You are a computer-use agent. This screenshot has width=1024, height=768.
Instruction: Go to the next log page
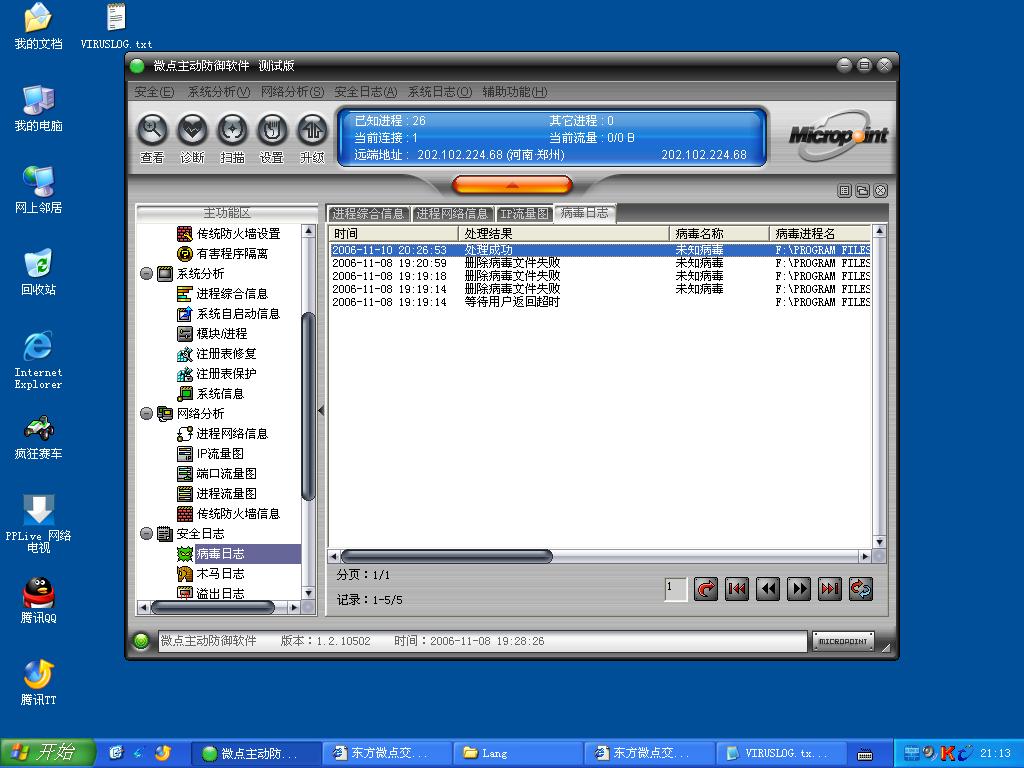point(799,589)
